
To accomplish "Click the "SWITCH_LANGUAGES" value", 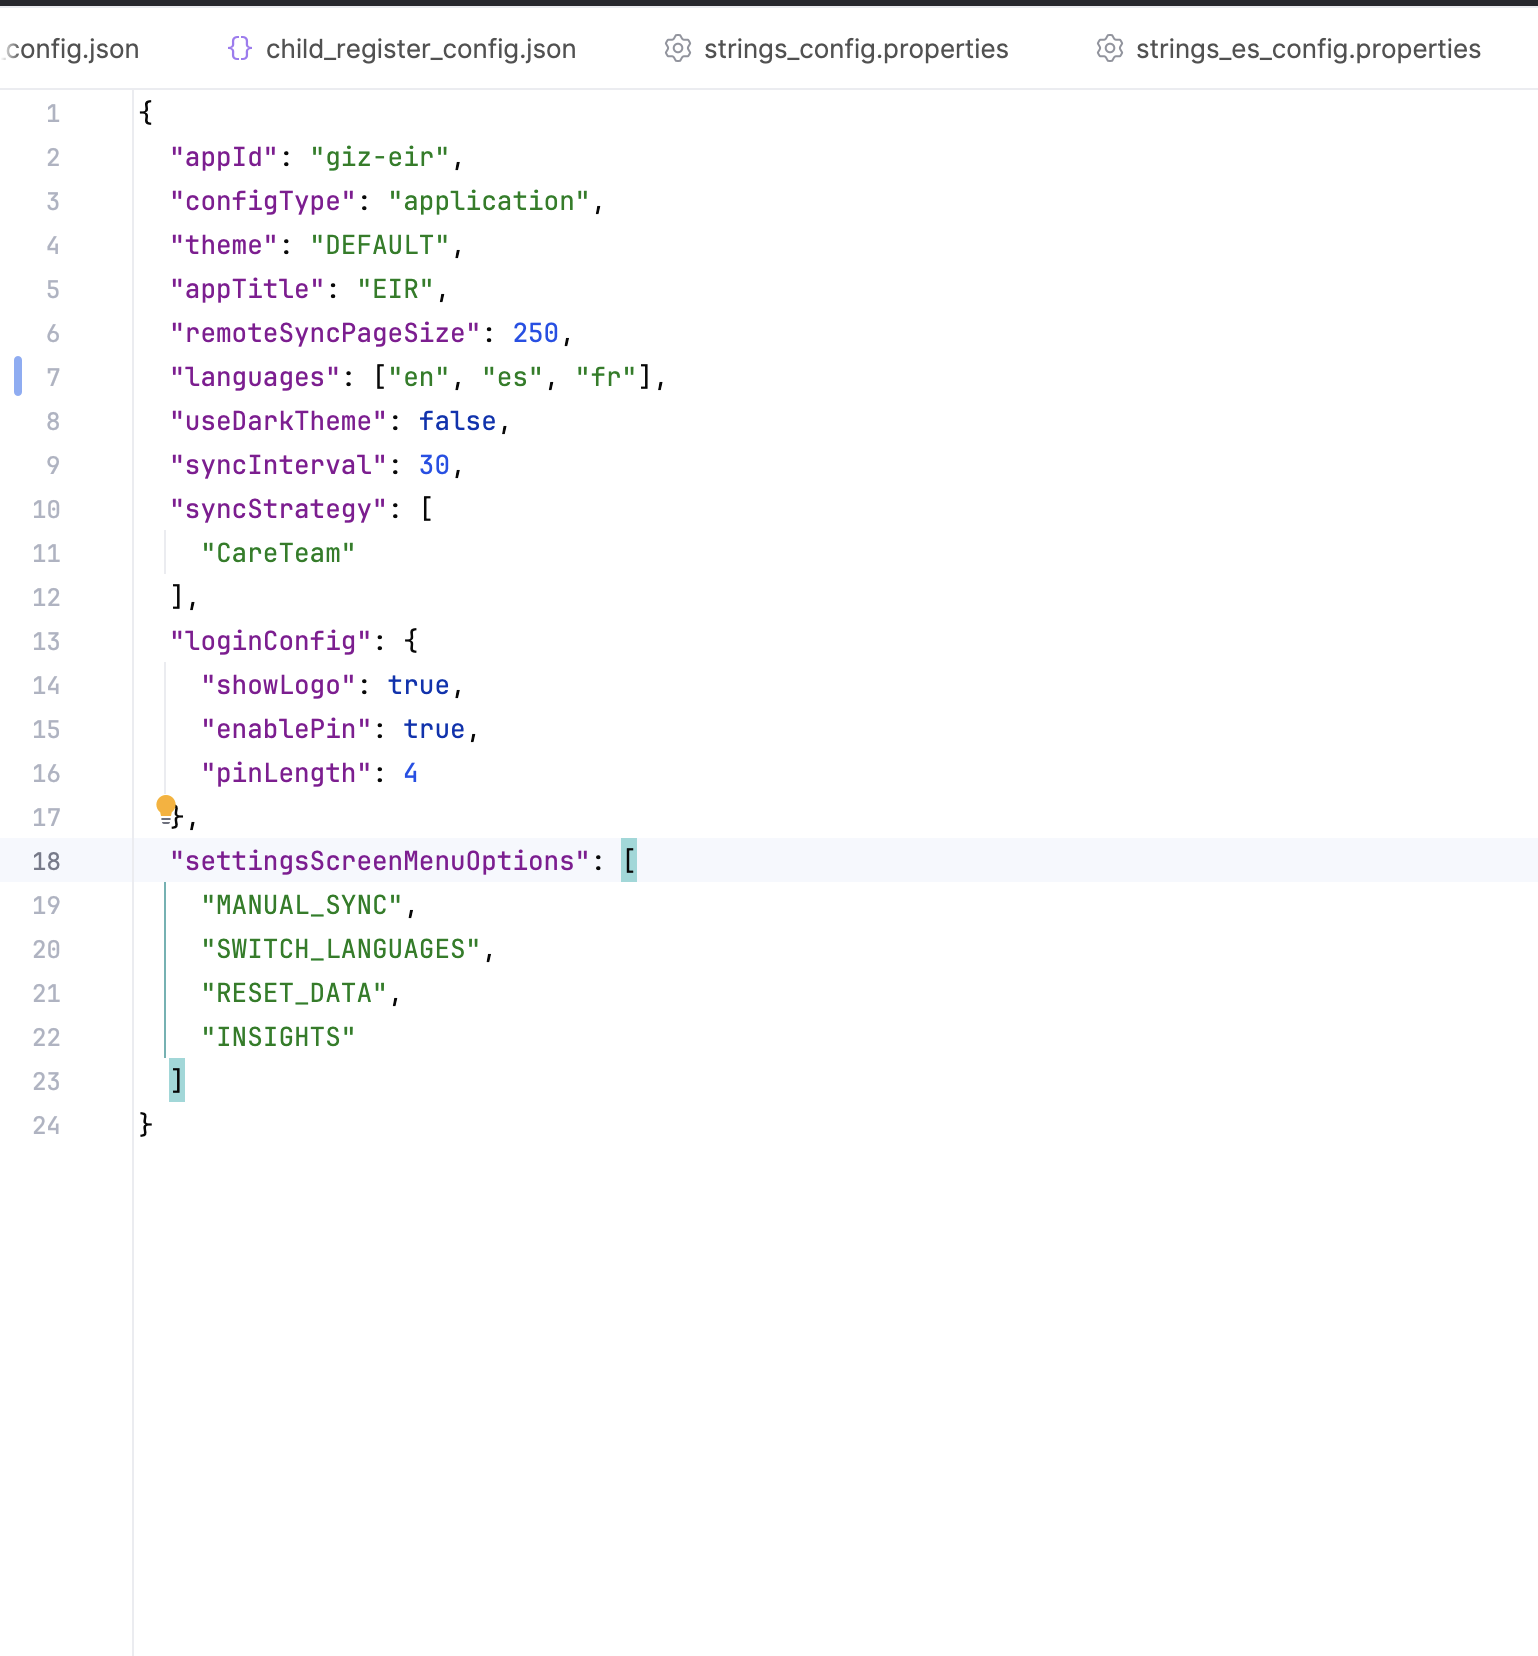I will [x=341, y=949].
